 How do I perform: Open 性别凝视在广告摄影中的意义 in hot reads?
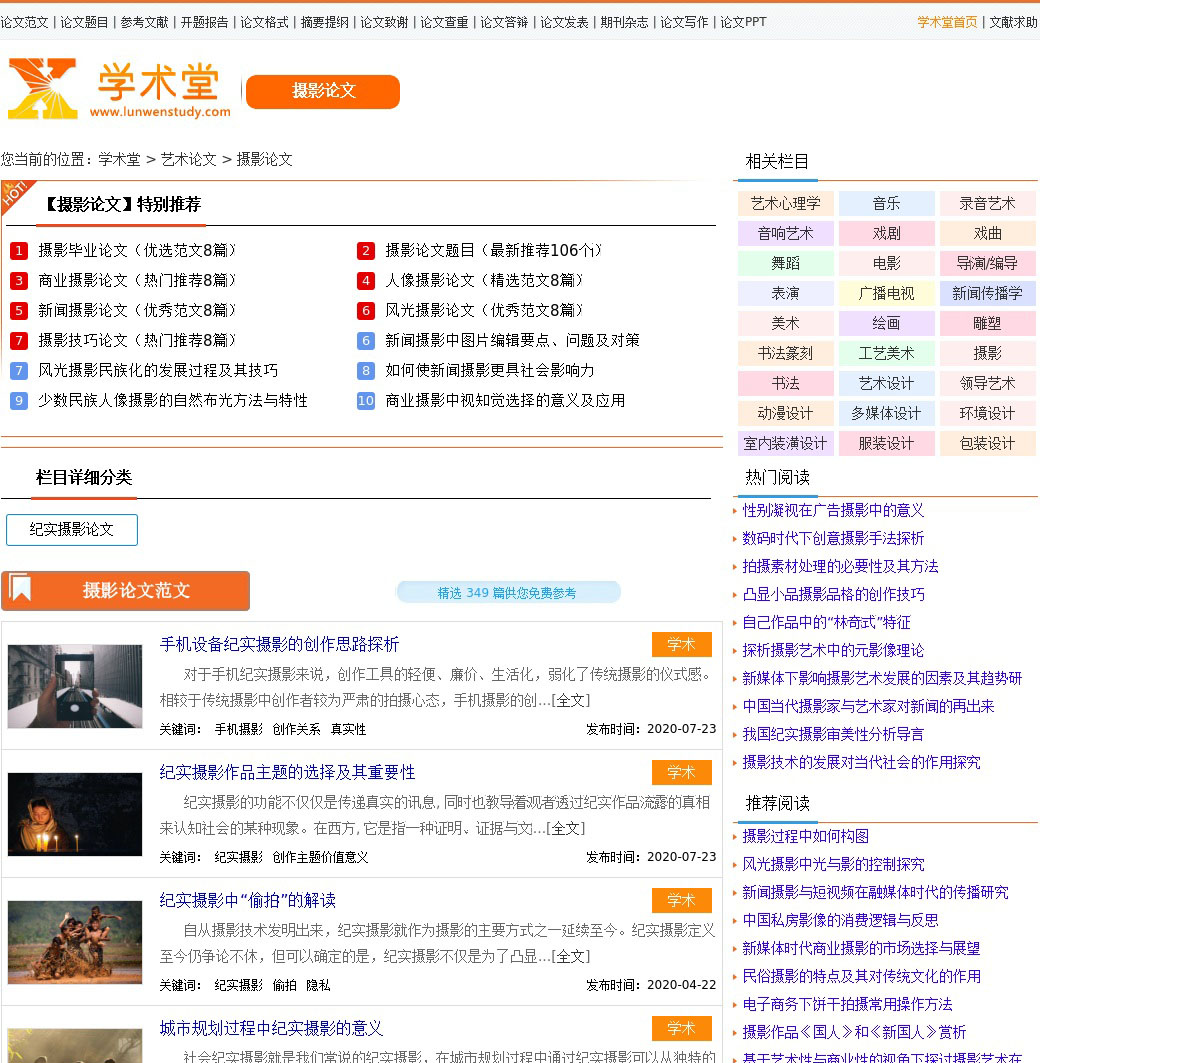click(832, 511)
